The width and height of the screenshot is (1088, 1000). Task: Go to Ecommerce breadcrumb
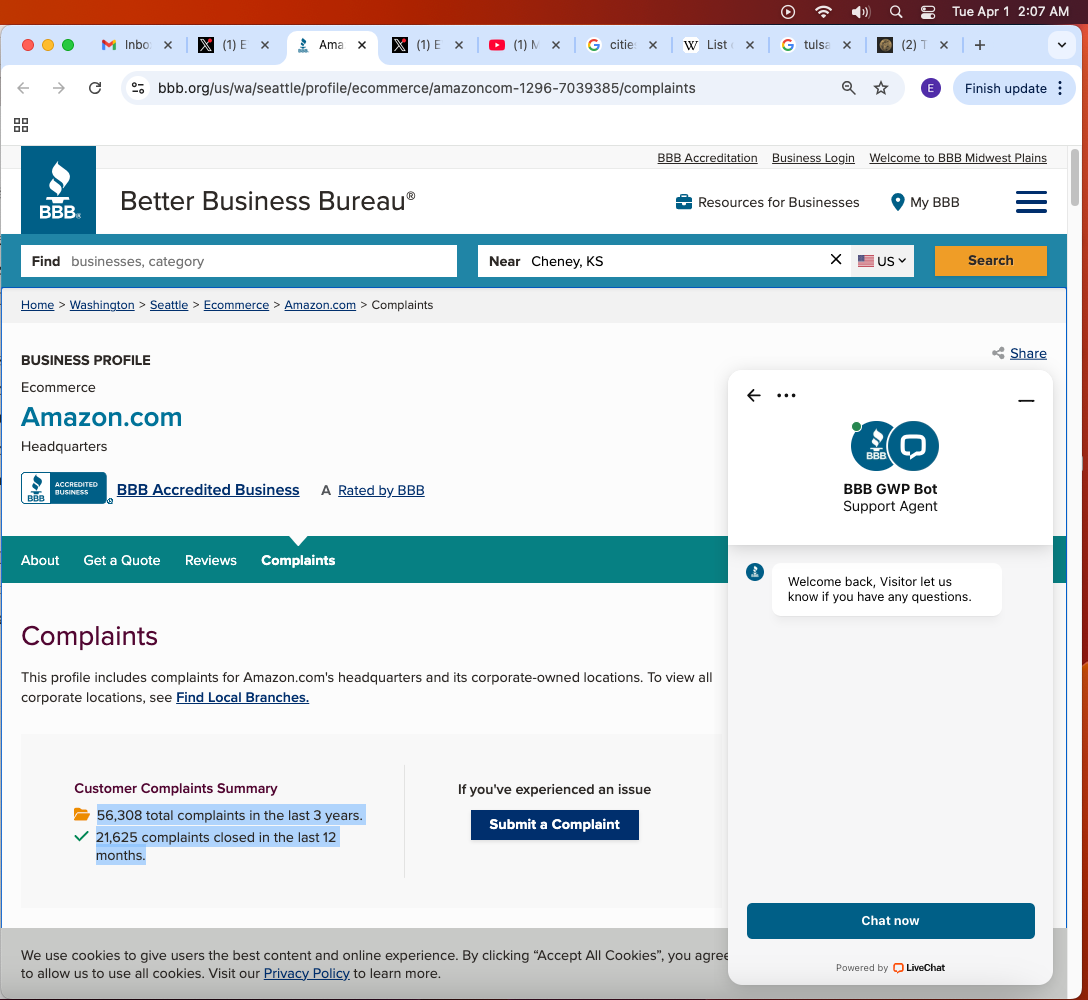[236, 305]
